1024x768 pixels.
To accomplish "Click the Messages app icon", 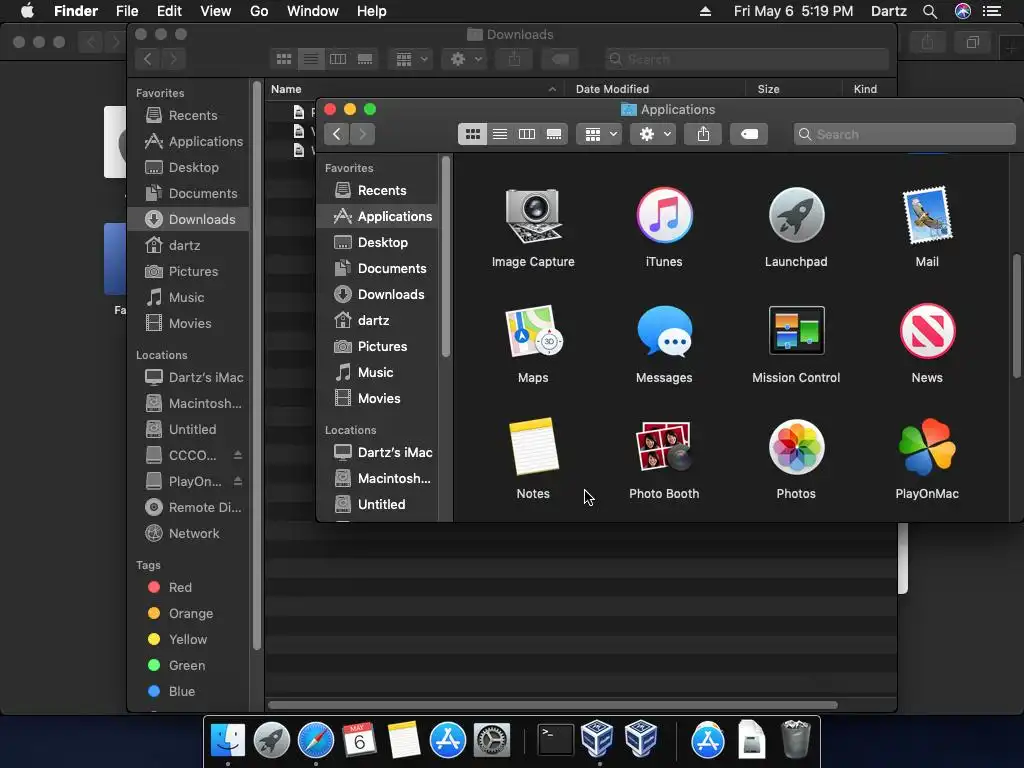I will click(x=664, y=332).
